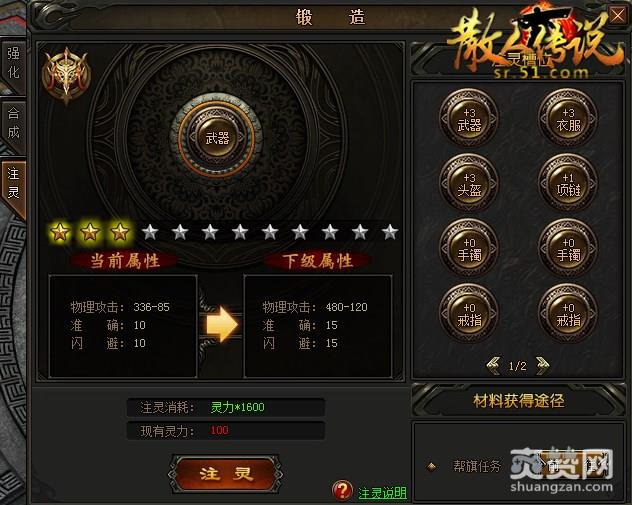Click the 现有灵力 value field
This screenshot has height=505, width=632.
click(x=226, y=431)
